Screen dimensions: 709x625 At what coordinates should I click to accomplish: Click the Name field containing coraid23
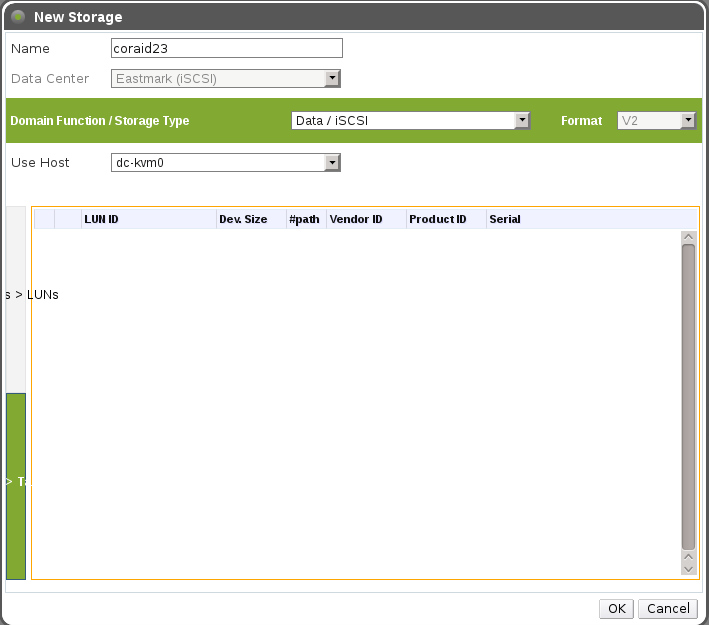[227, 48]
